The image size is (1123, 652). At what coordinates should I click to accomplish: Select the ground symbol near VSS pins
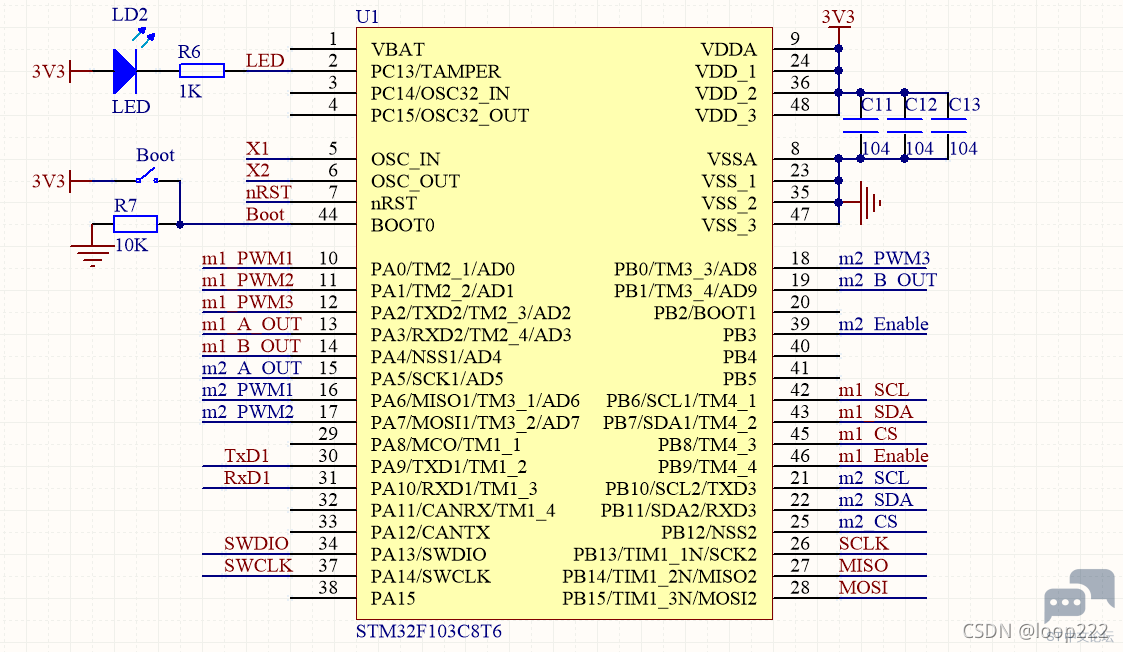(871, 203)
